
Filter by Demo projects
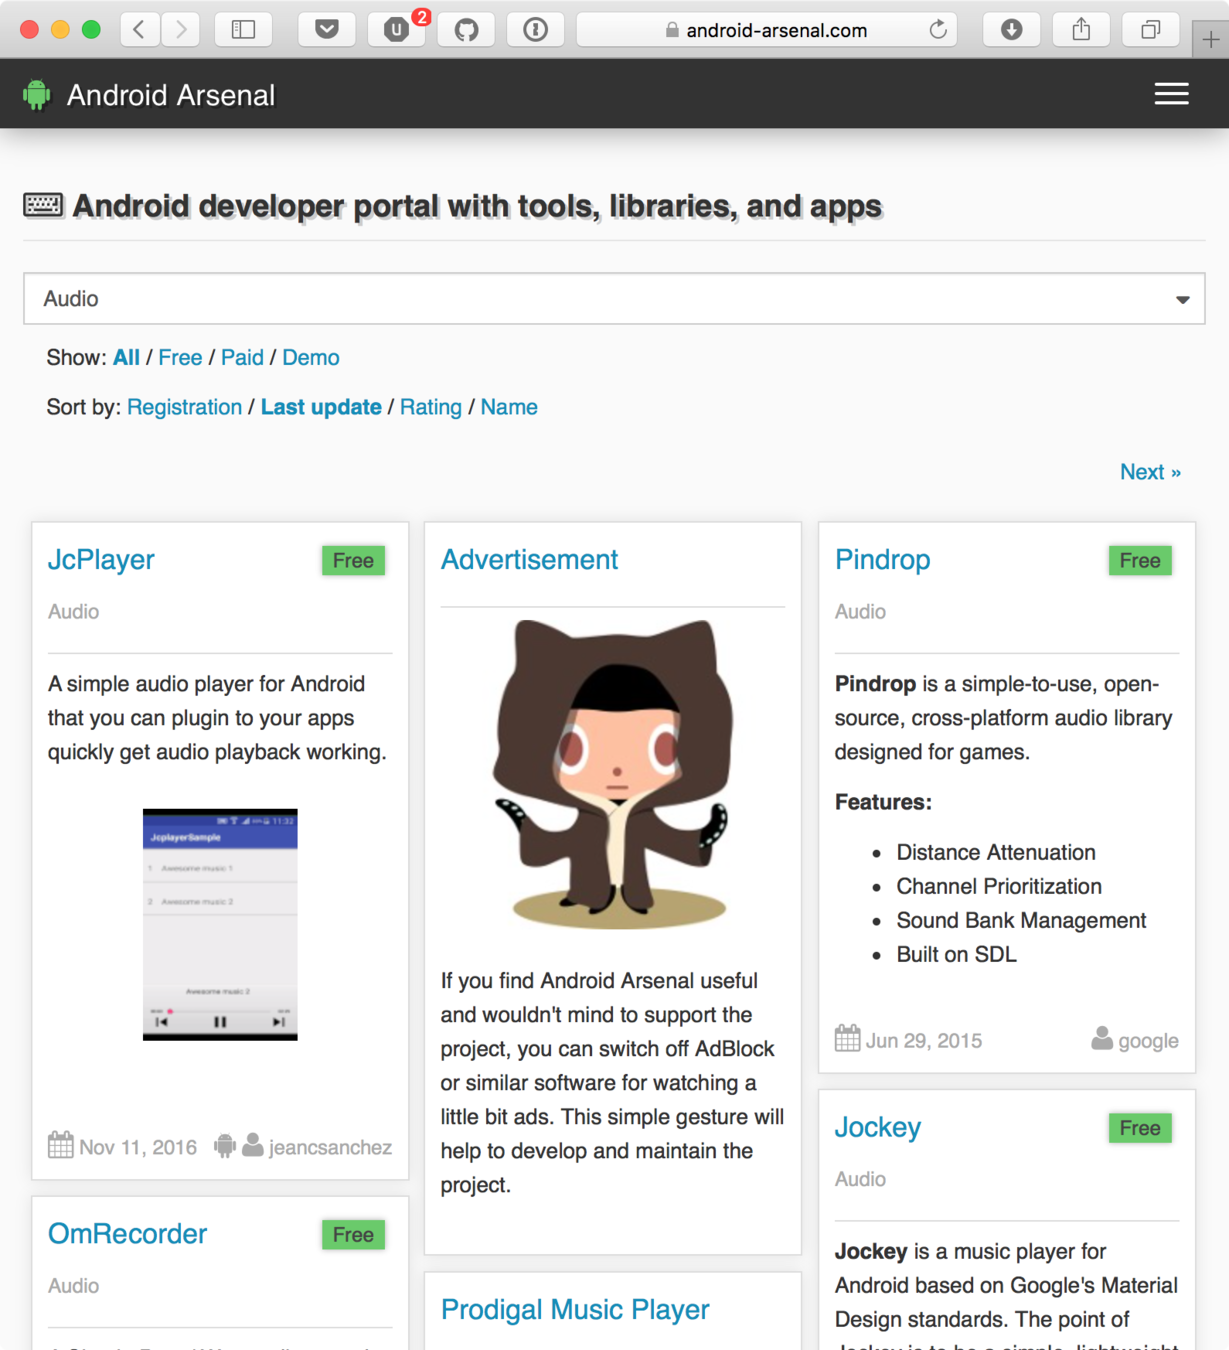310,358
